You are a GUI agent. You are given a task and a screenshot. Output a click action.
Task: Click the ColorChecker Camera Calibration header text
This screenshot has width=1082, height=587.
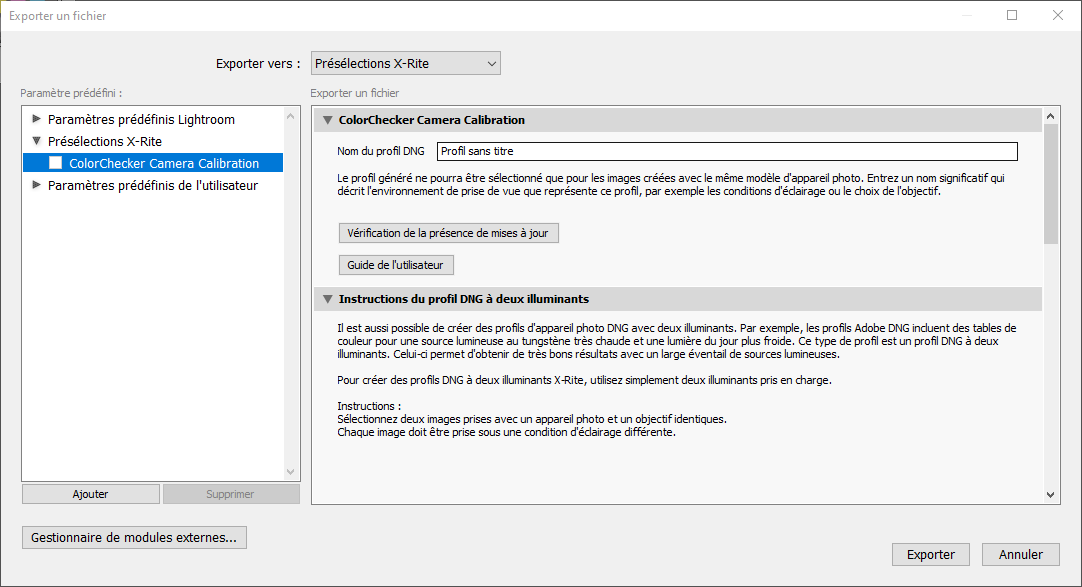click(x=432, y=120)
